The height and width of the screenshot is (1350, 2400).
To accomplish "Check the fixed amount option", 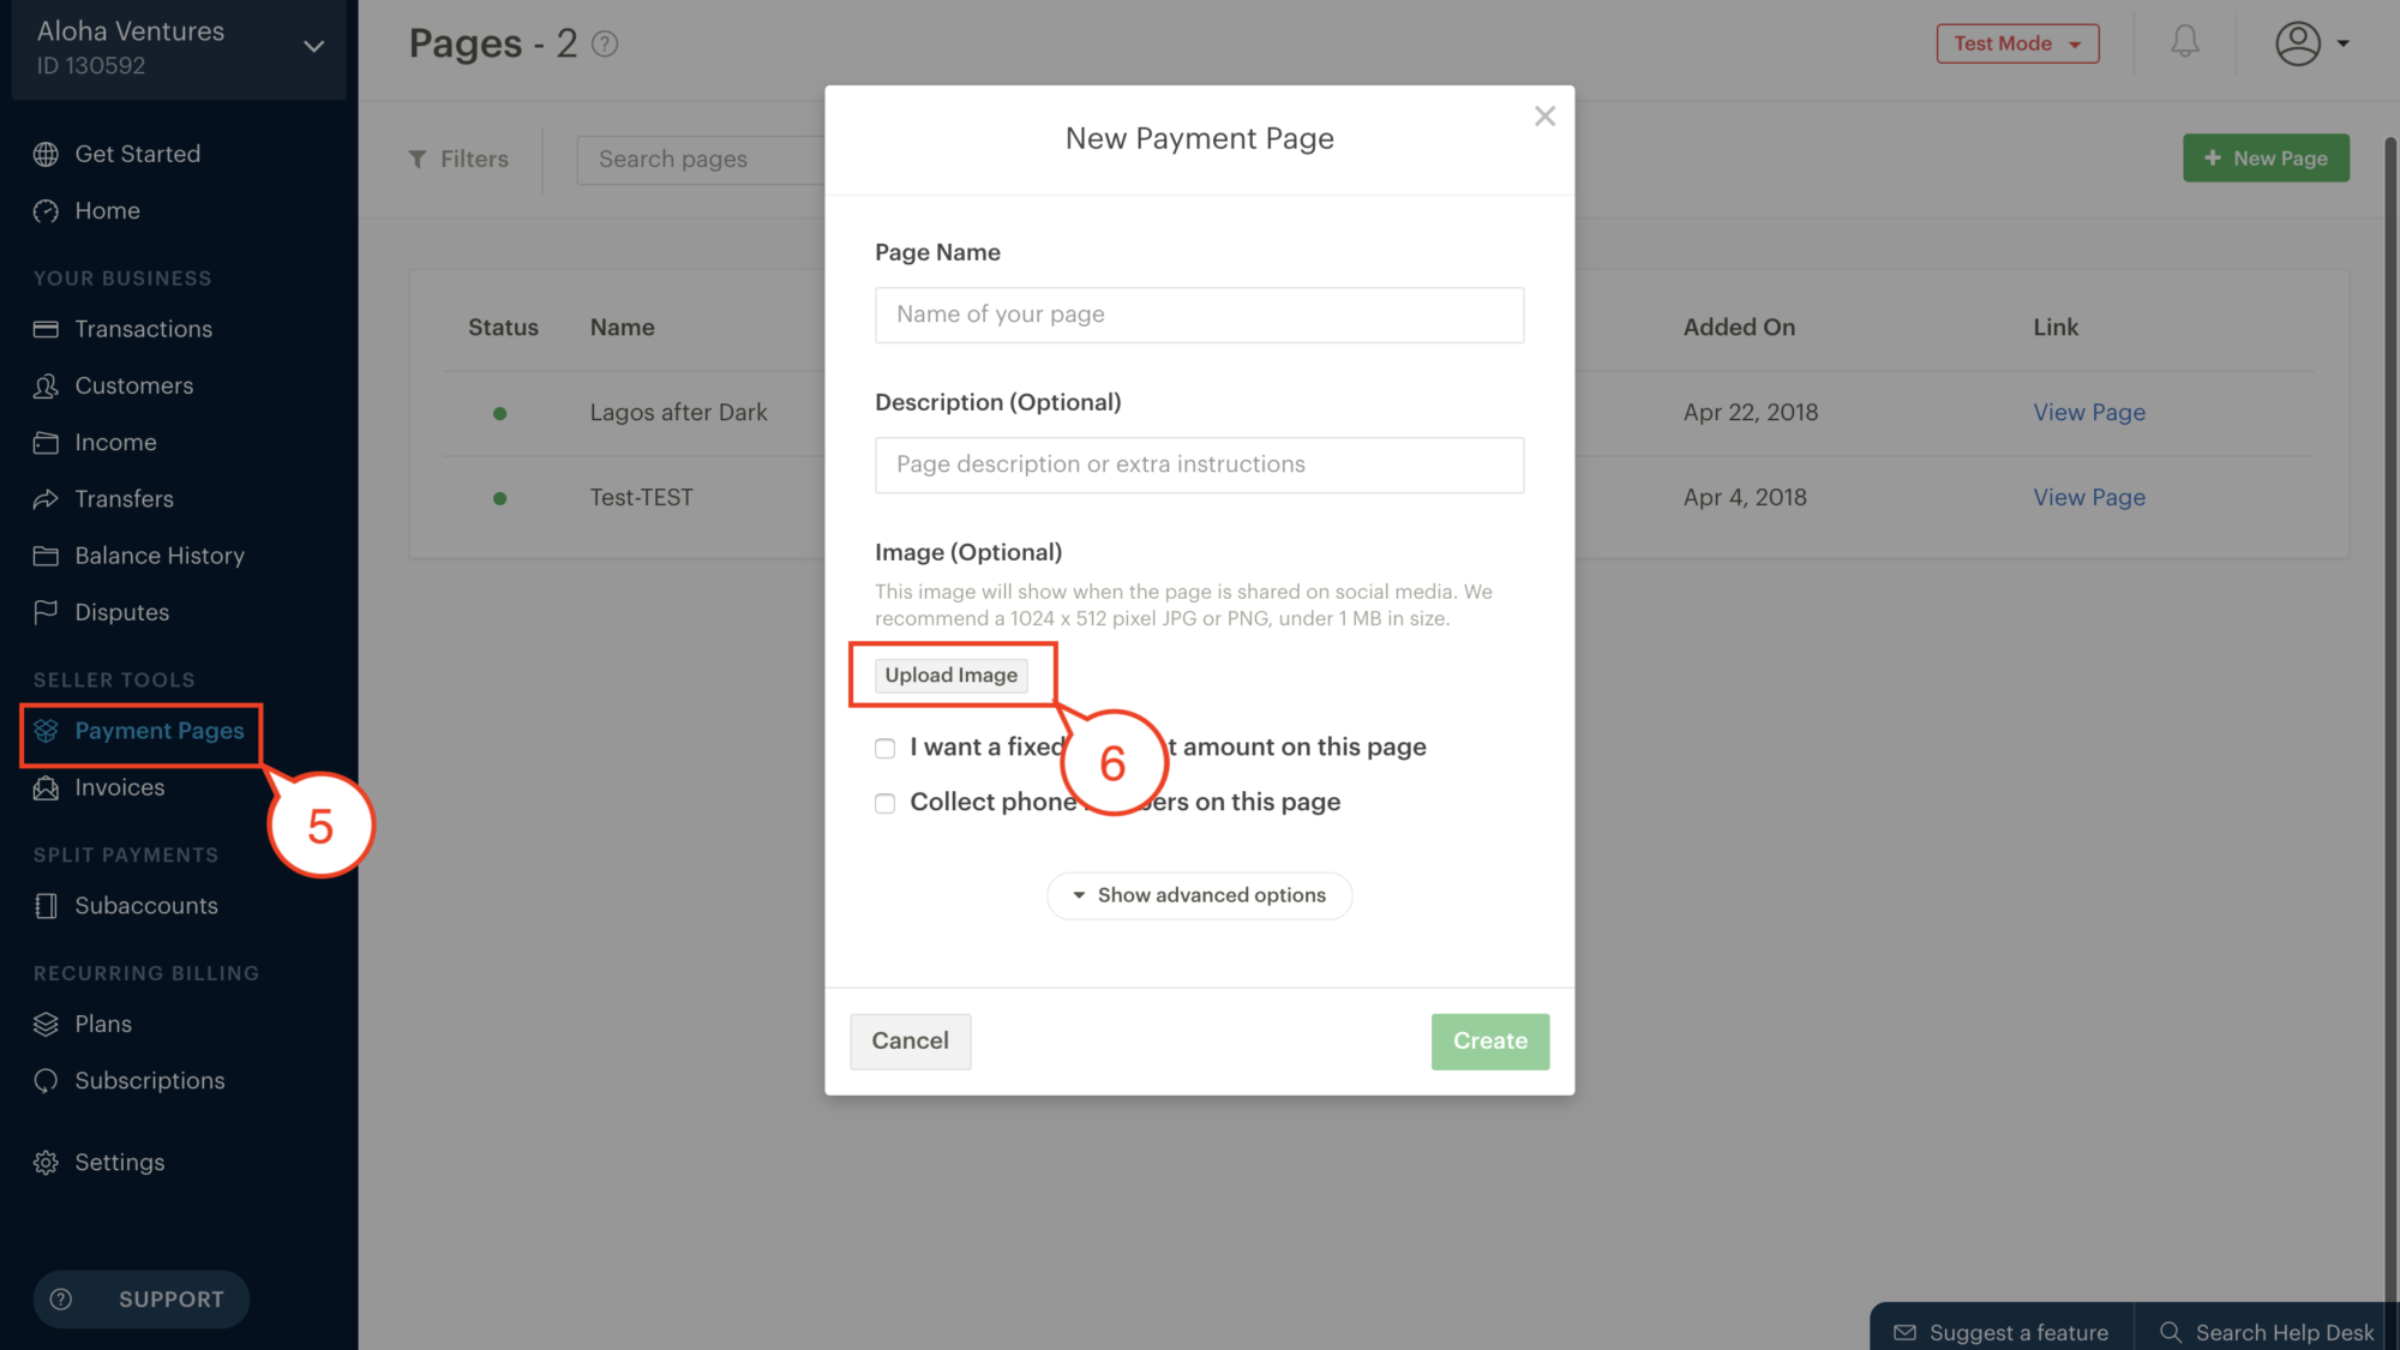I will [x=884, y=748].
